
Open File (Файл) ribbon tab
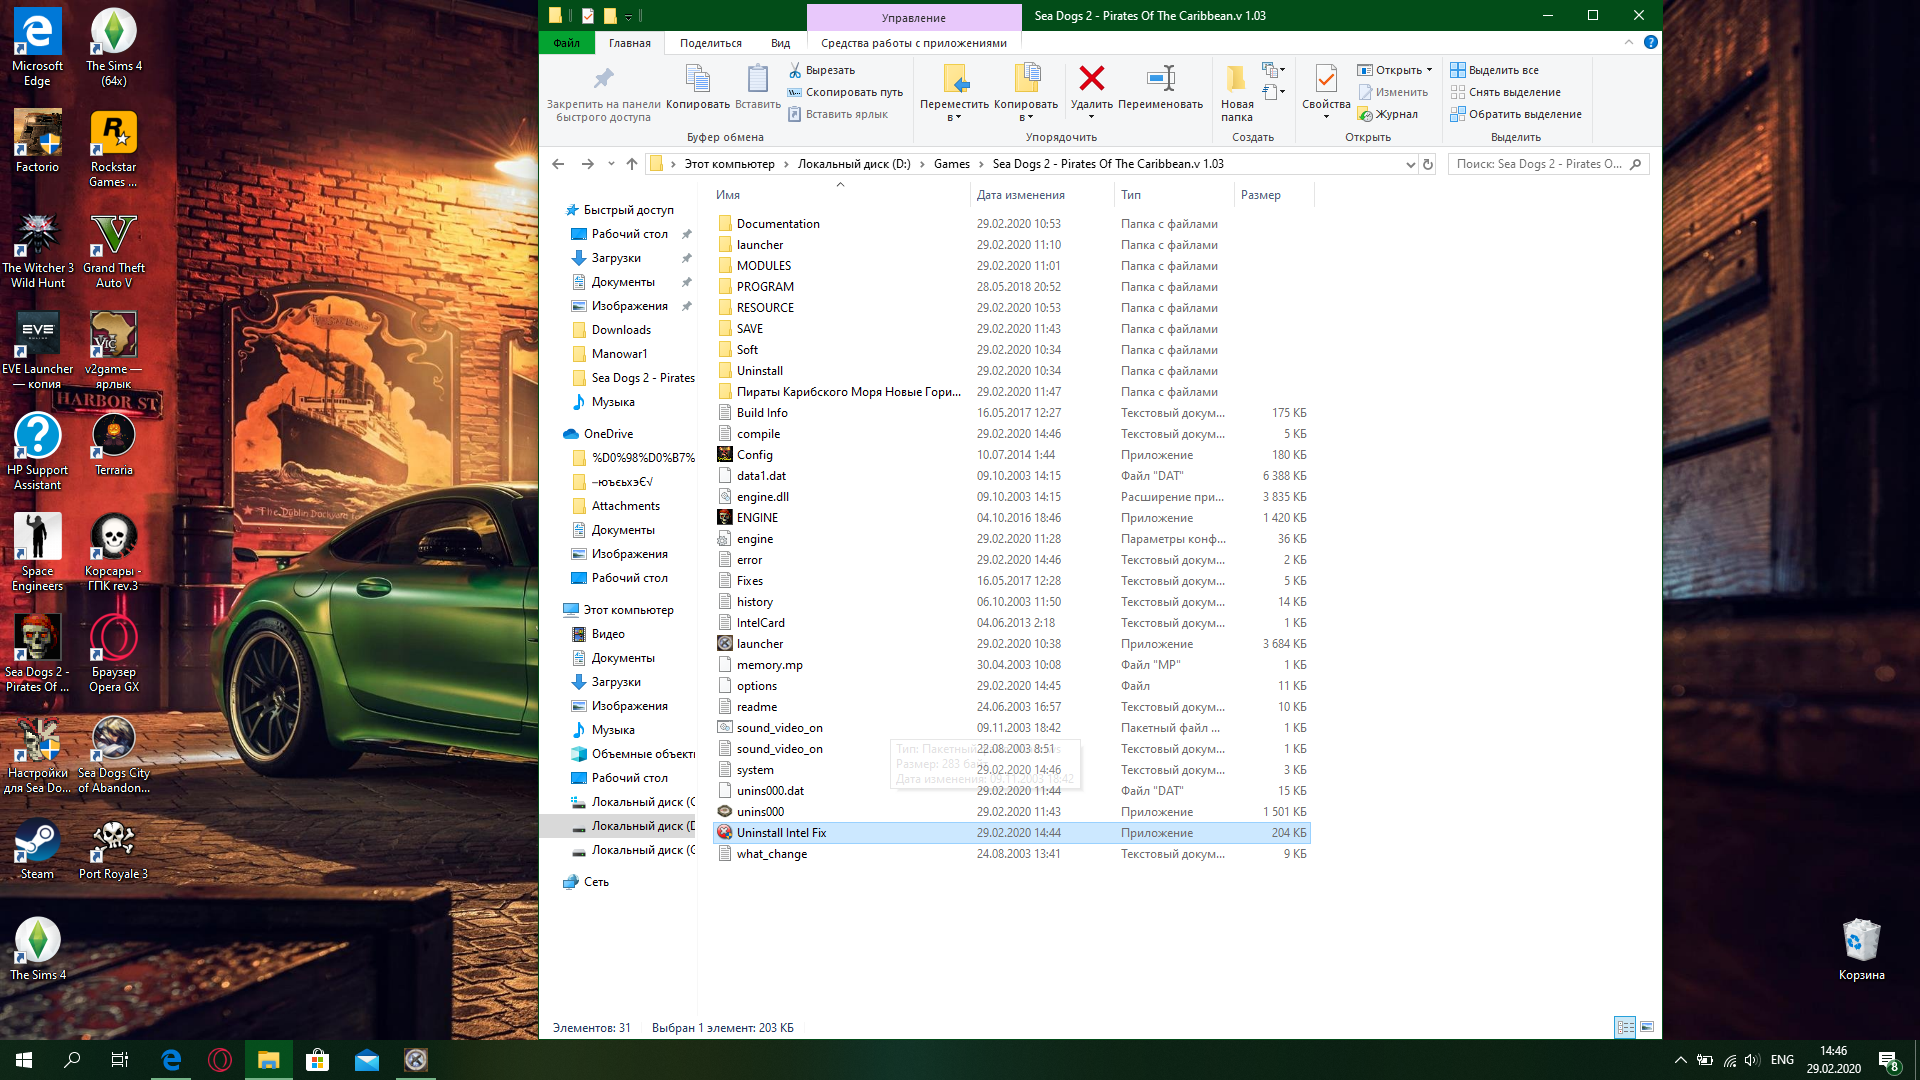566,43
